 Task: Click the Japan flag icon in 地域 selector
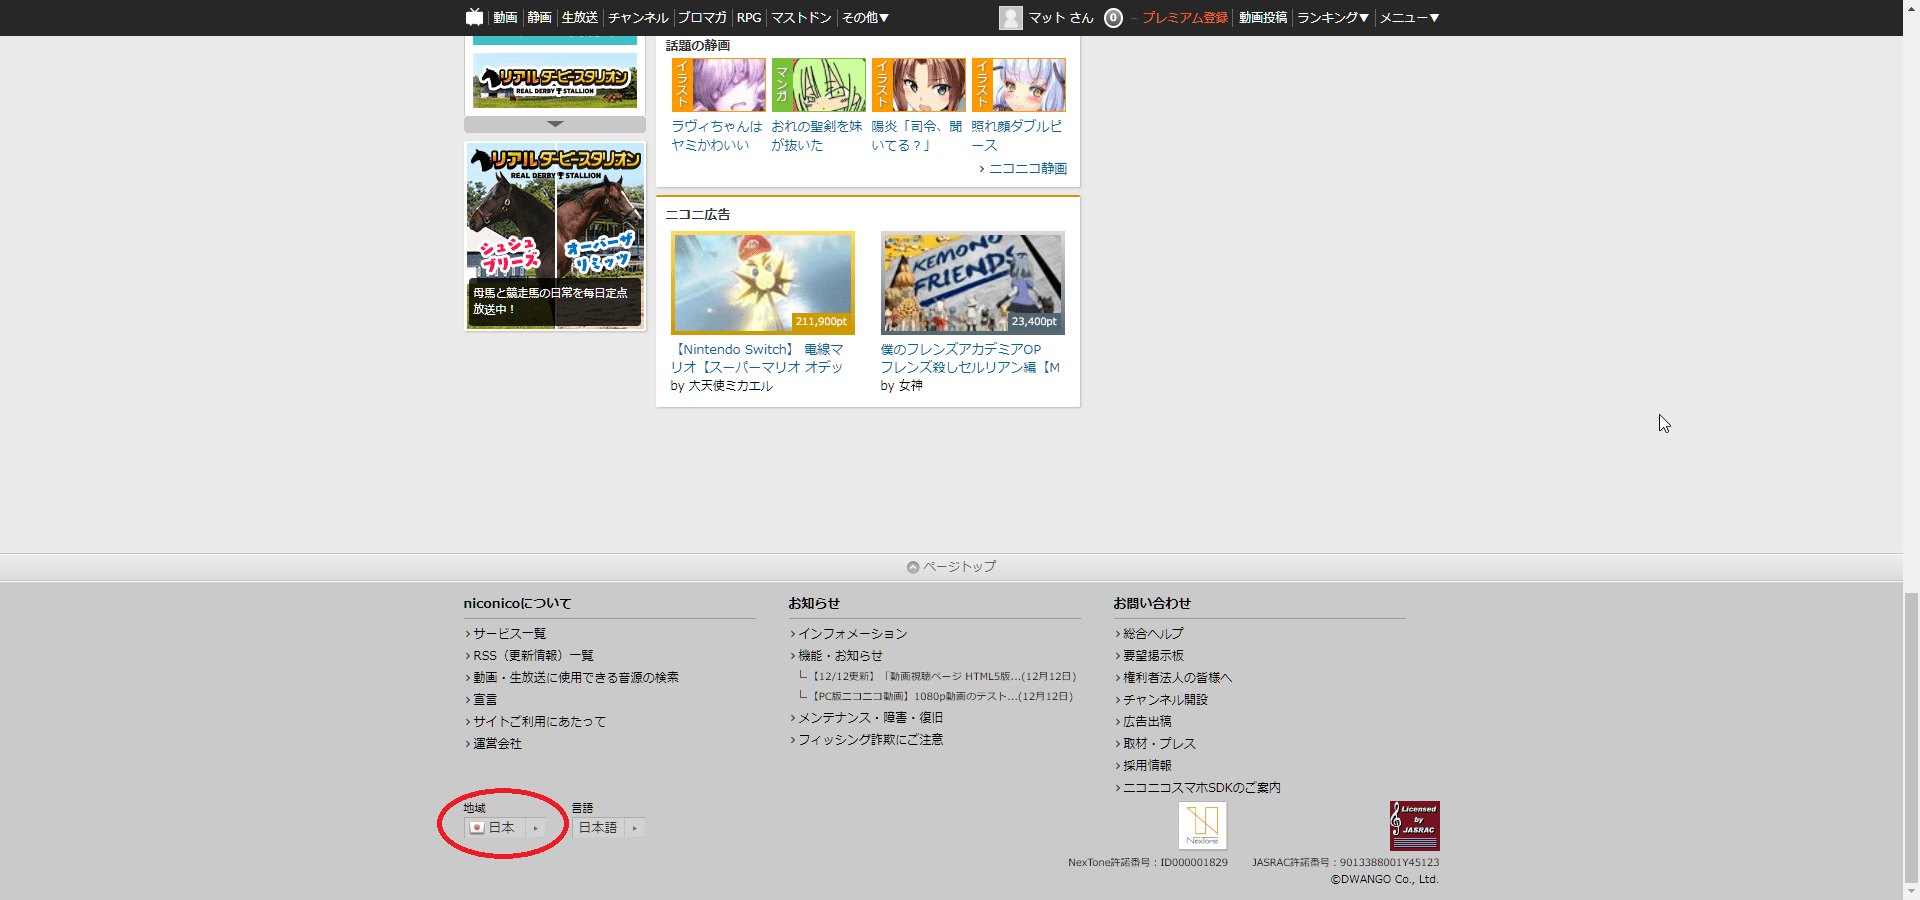477,828
